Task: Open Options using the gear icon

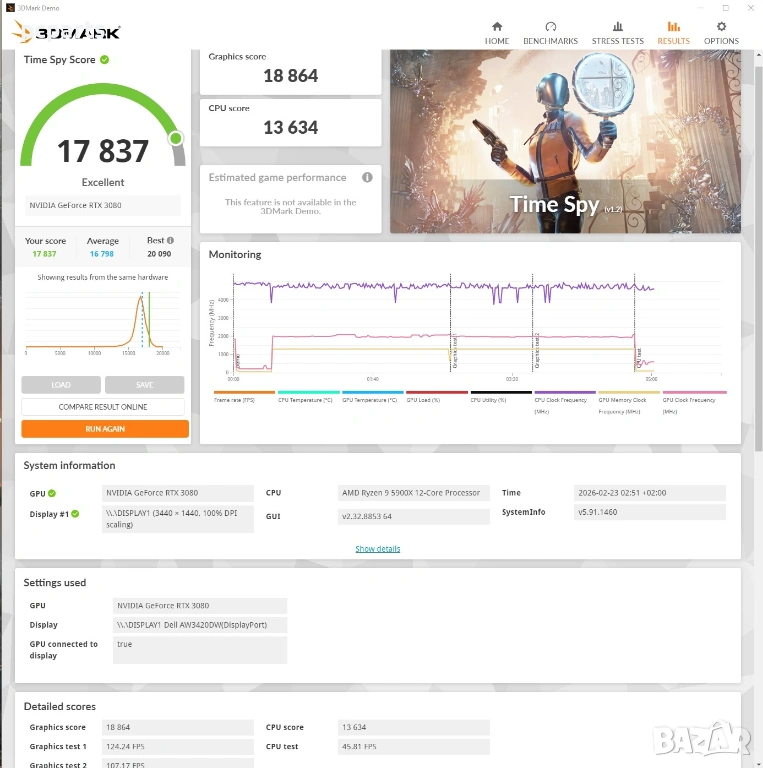Action: (721, 27)
